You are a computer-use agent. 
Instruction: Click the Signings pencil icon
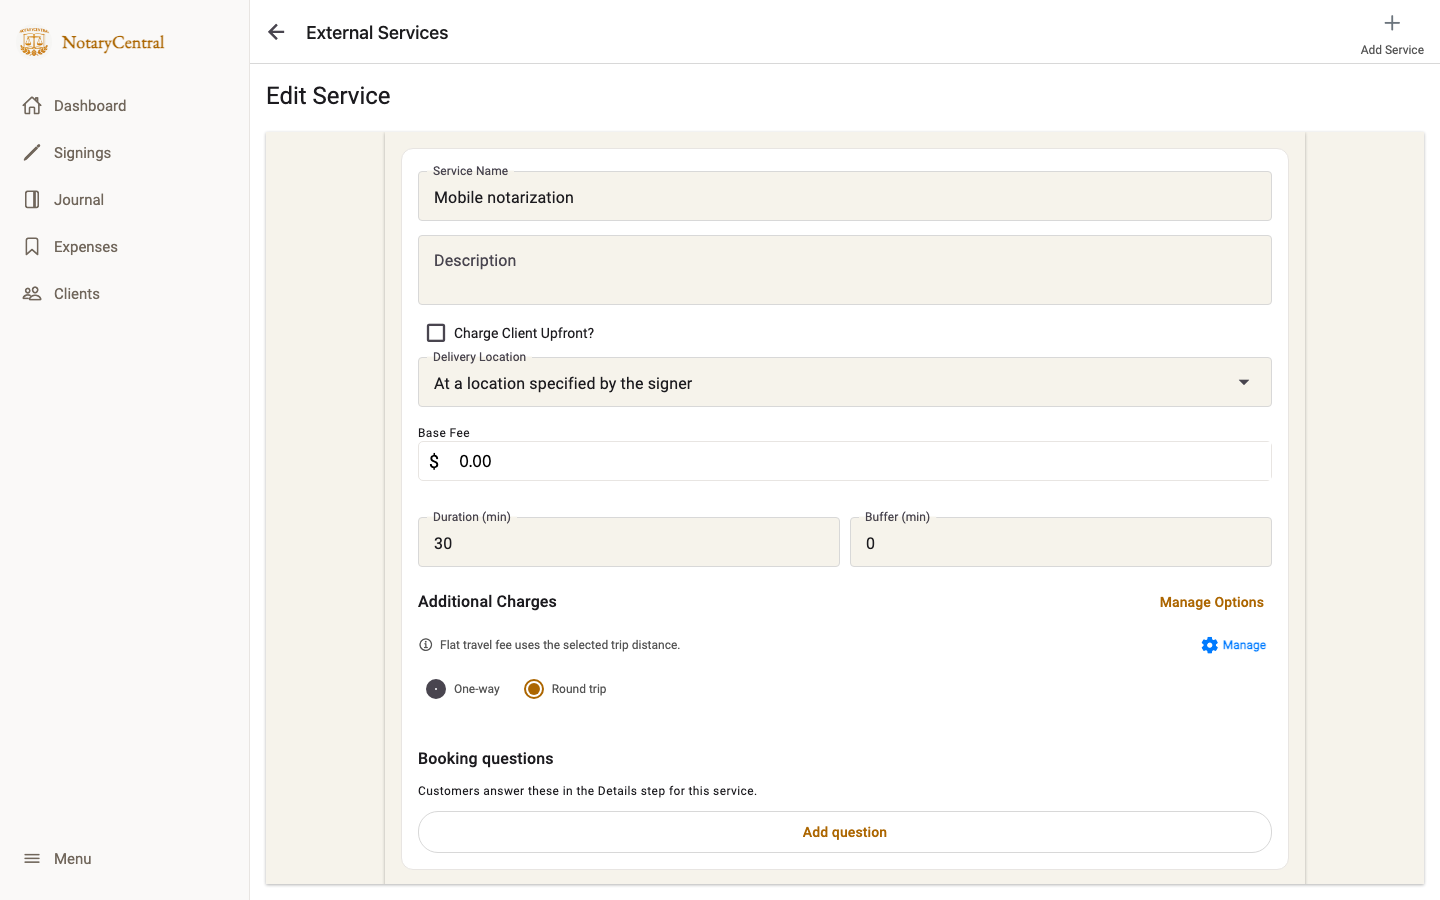point(32,153)
